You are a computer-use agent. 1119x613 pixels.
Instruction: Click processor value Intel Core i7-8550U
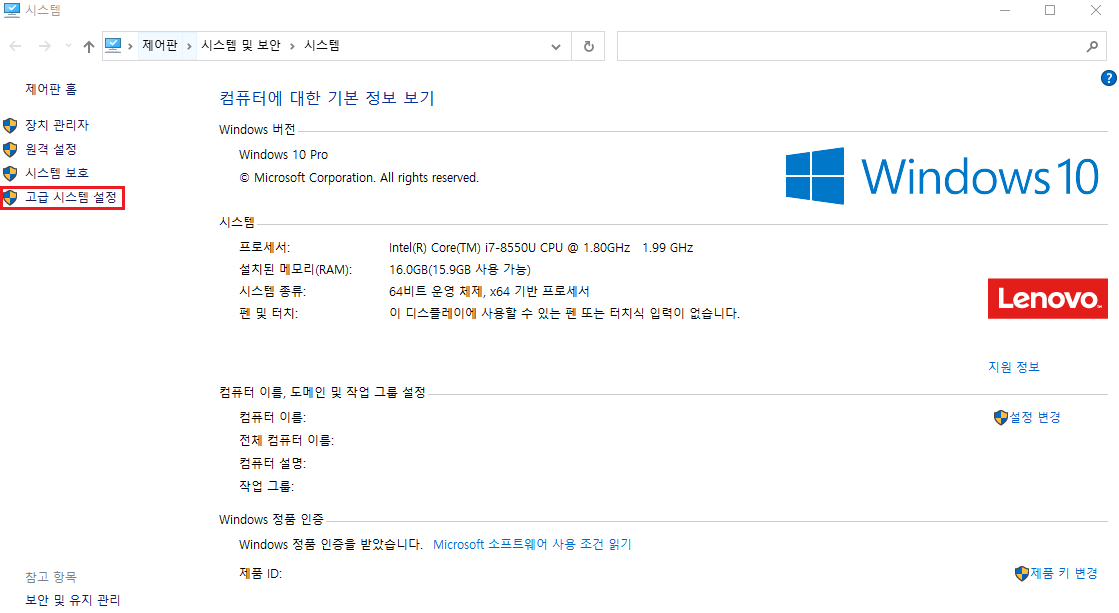tap(541, 248)
